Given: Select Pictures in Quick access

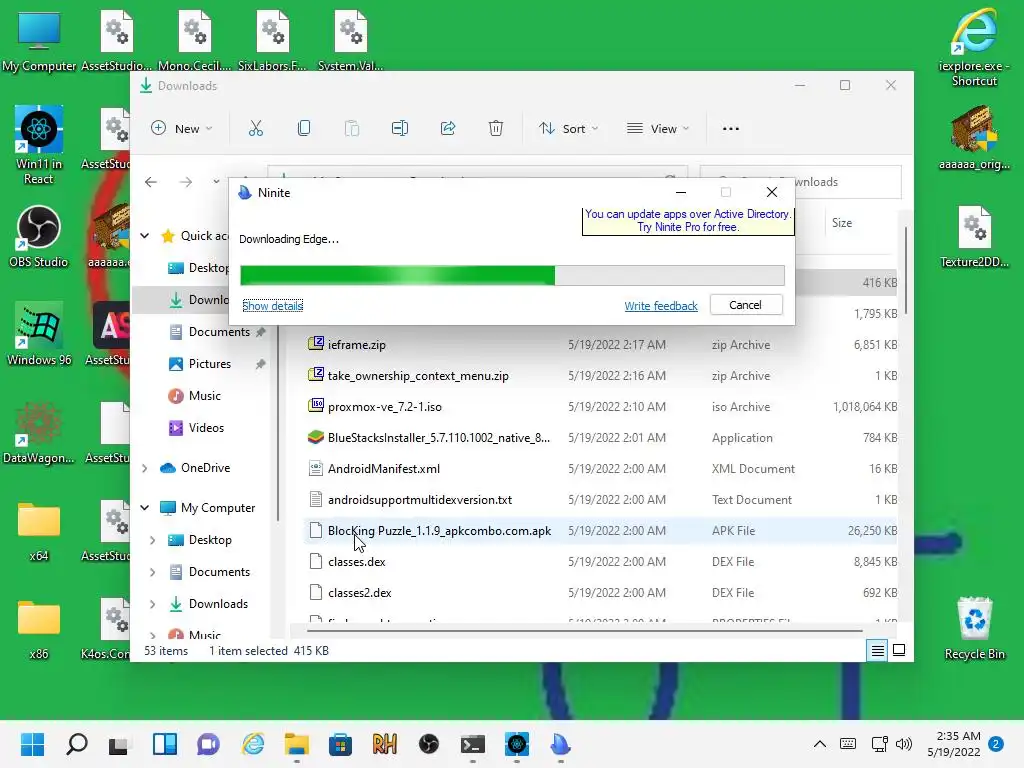Looking at the screenshot, I should coord(209,364).
